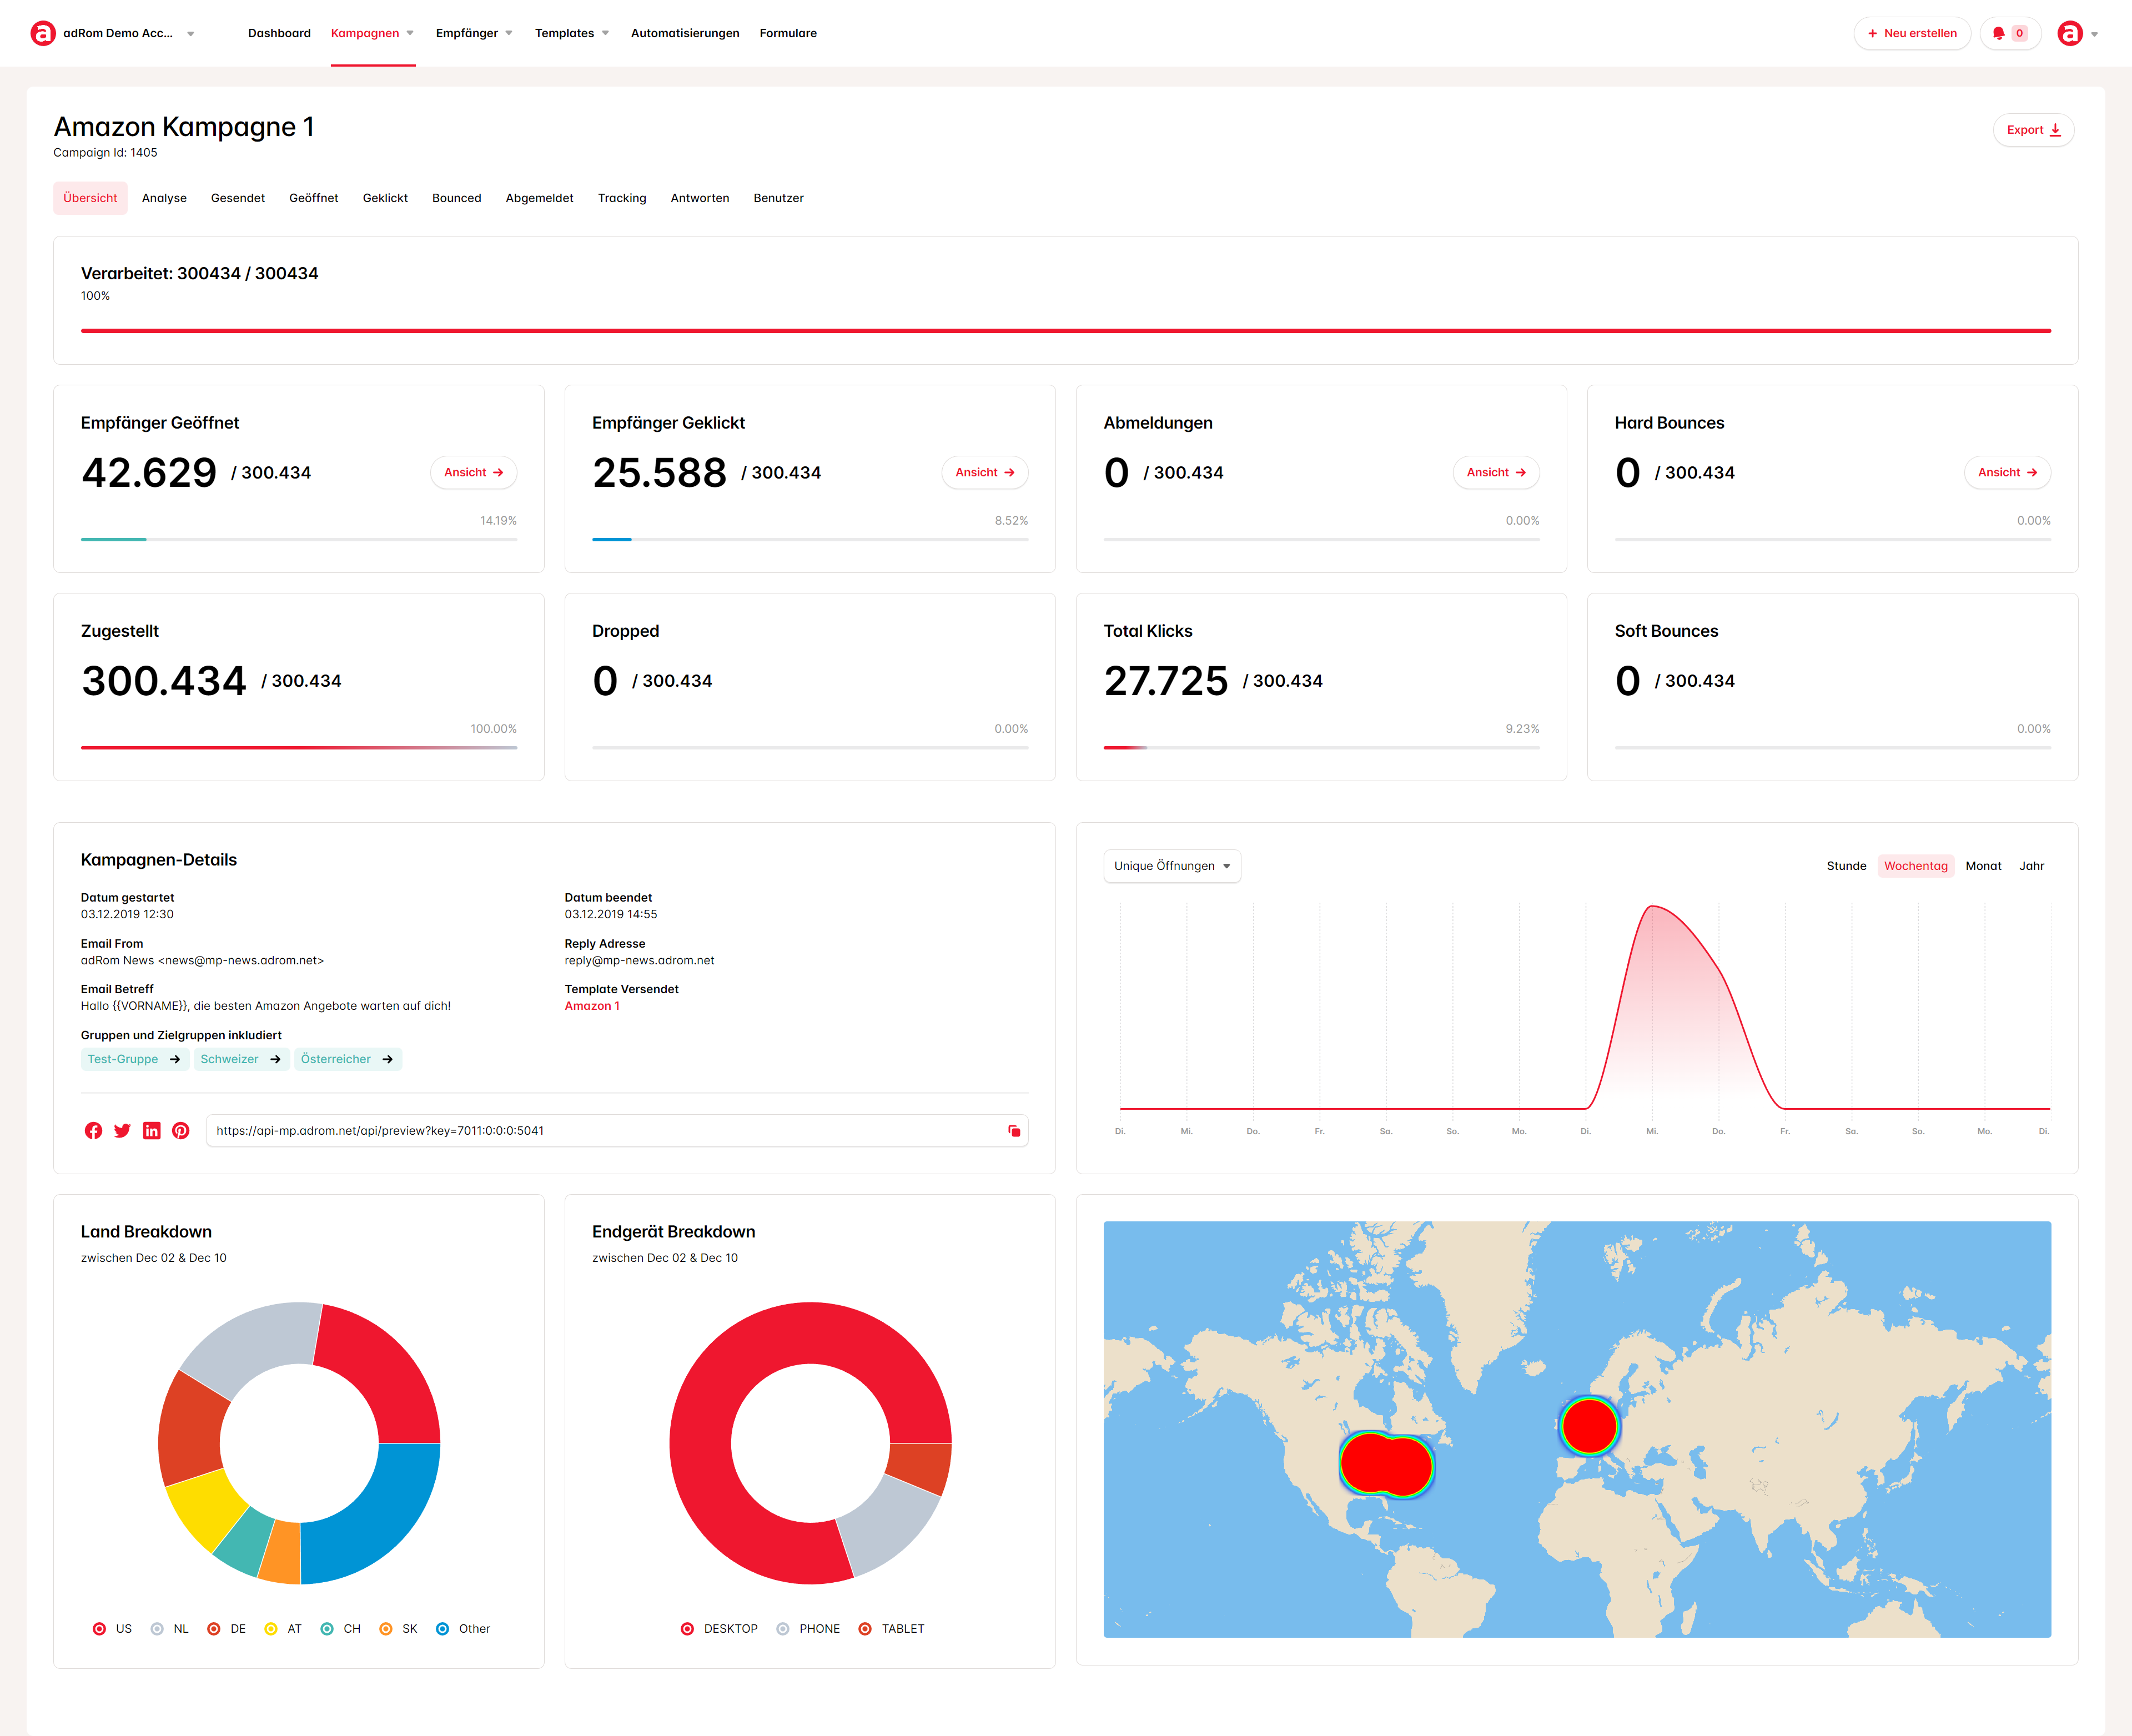This screenshot has height=1736, width=2132.
Task: Select Stunde chart interval
Action: 1846,866
